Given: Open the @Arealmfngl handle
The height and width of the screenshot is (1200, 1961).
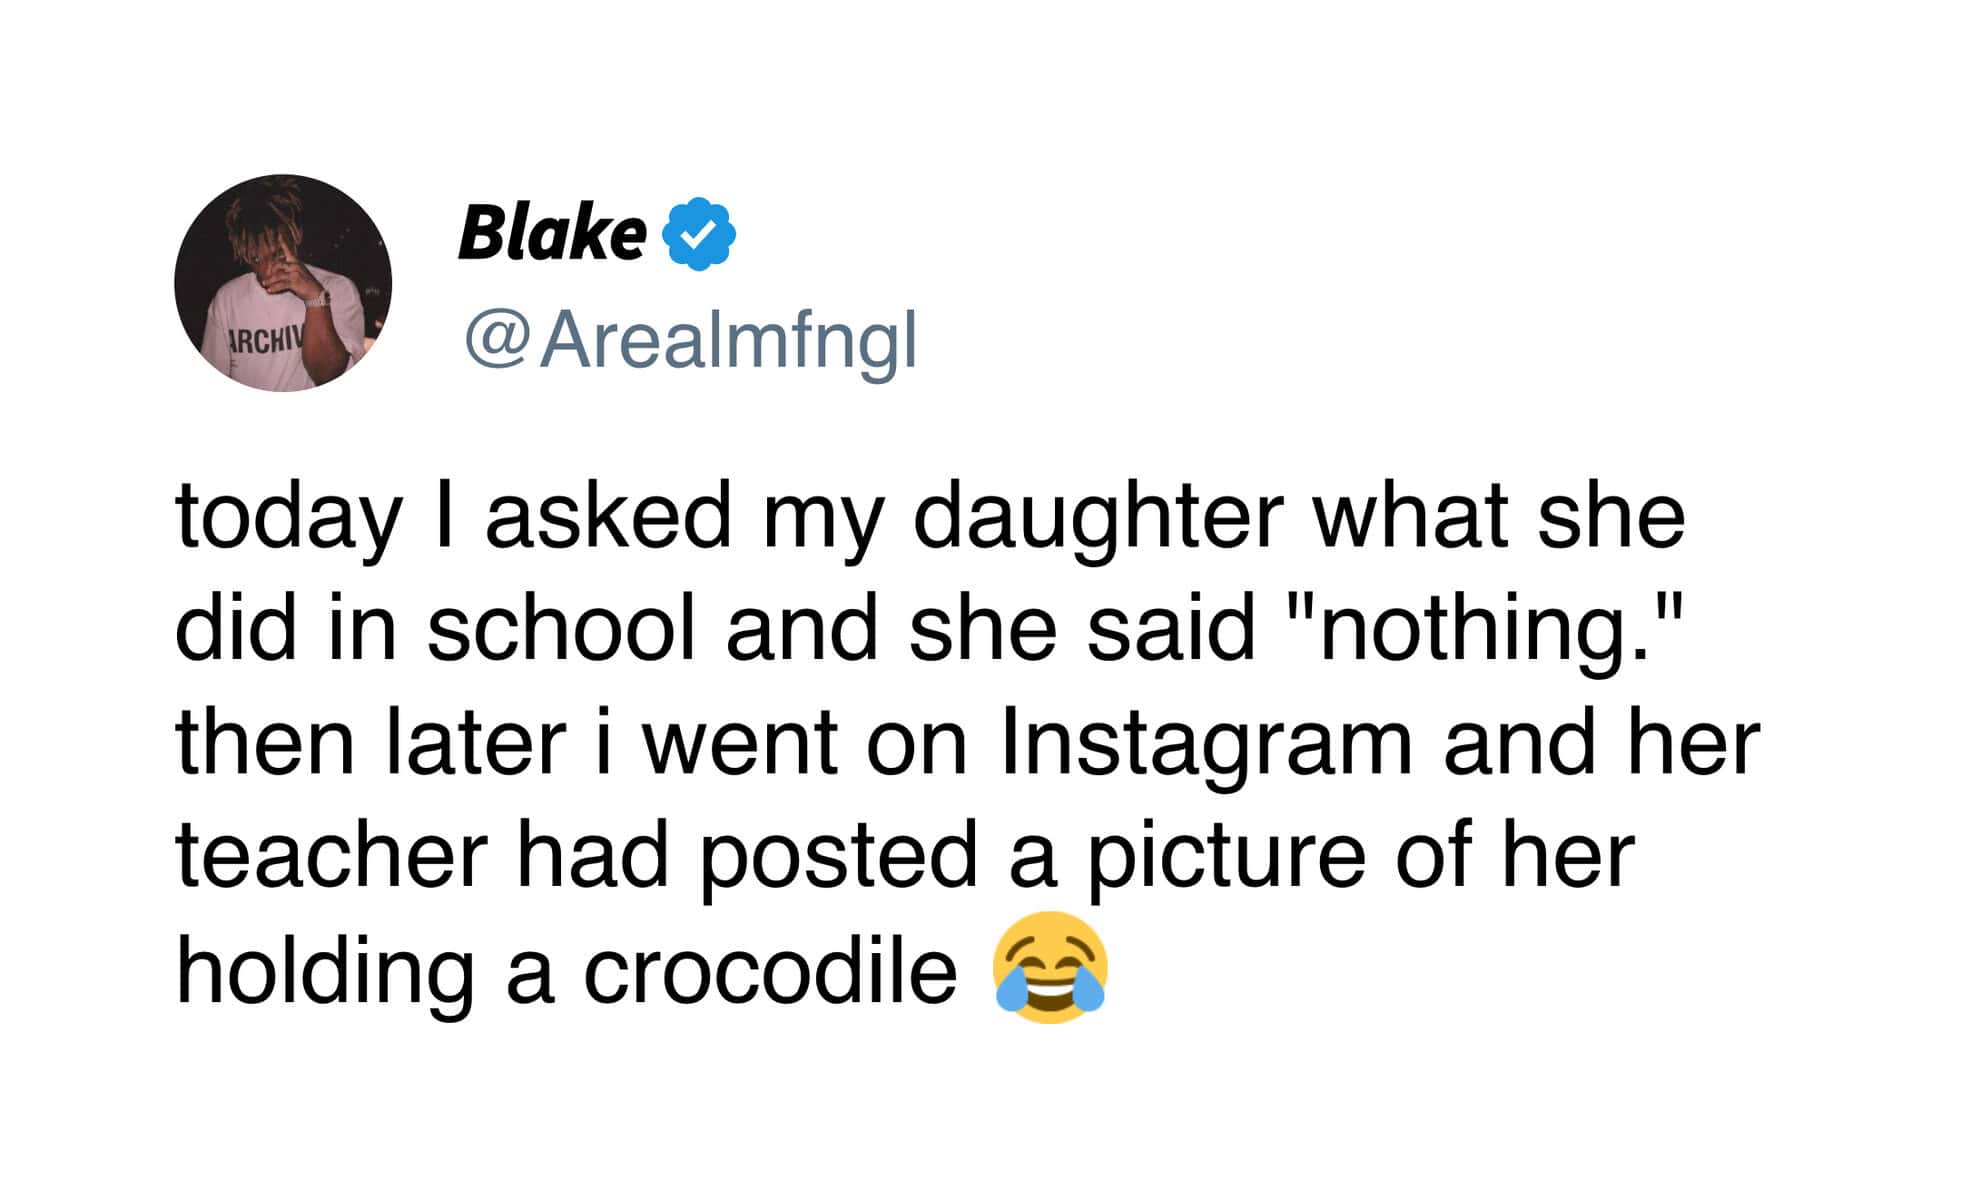Looking at the screenshot, I should point(690,340).
